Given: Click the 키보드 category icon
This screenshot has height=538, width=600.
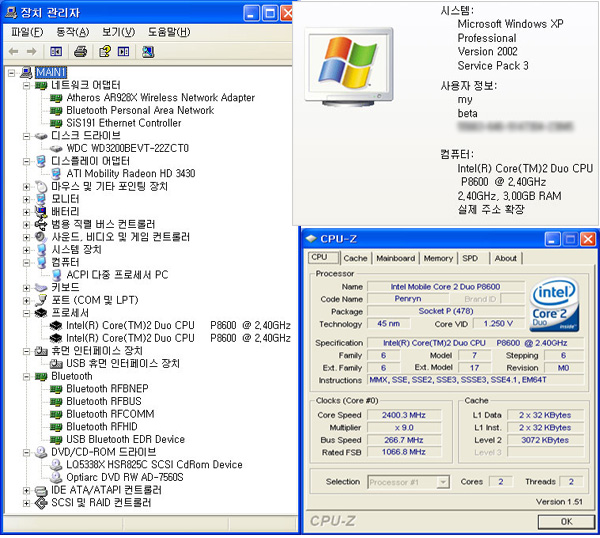Looking at the screenshot, I should (x=41, y=287).
